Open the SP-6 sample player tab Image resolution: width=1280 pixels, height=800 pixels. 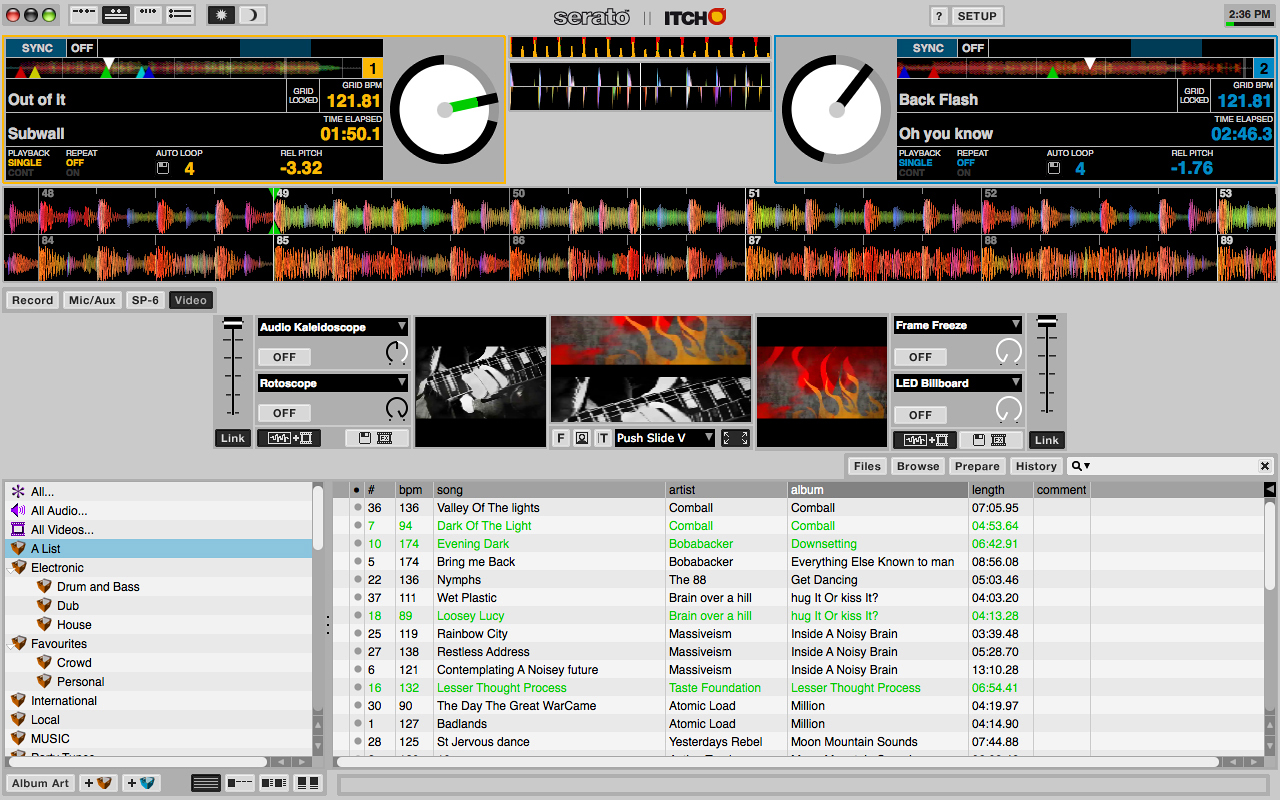click(145, 300)
